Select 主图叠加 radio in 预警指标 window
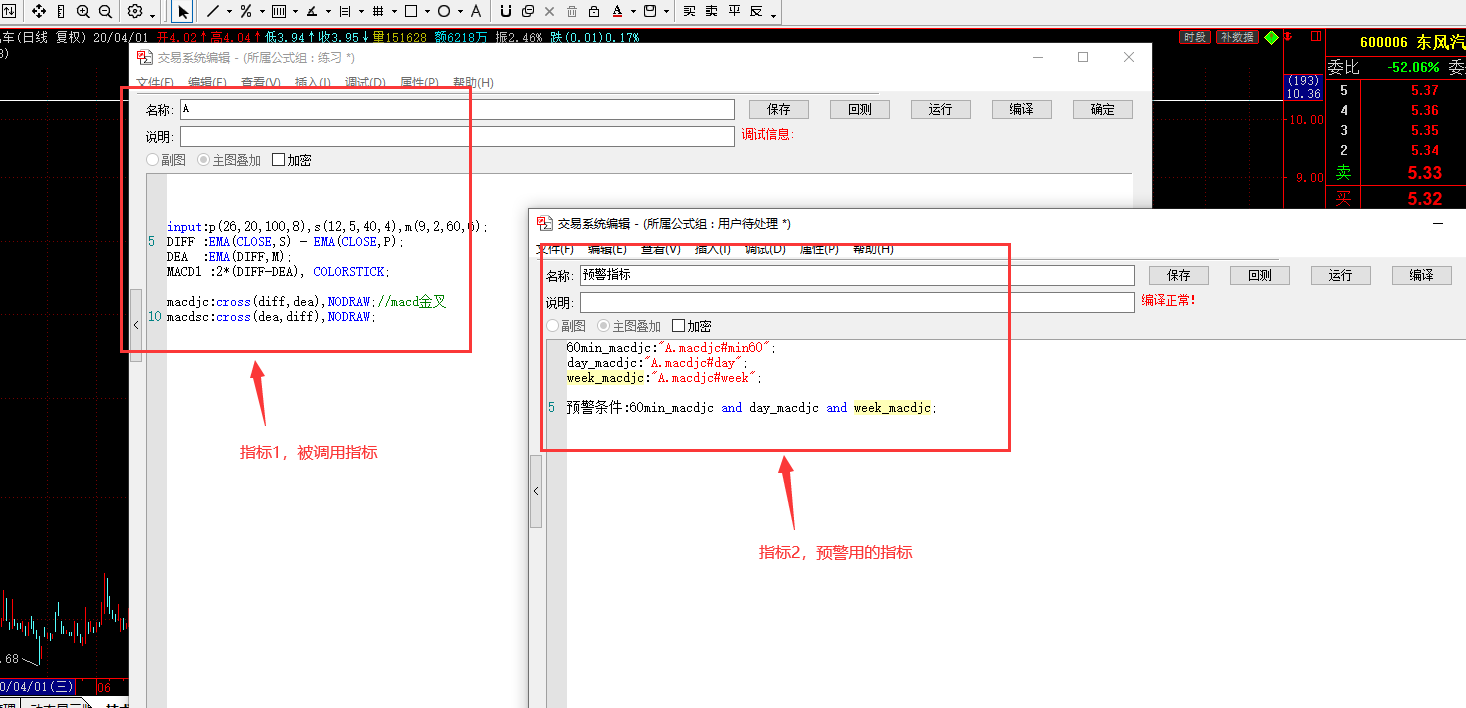 (603, 326)
